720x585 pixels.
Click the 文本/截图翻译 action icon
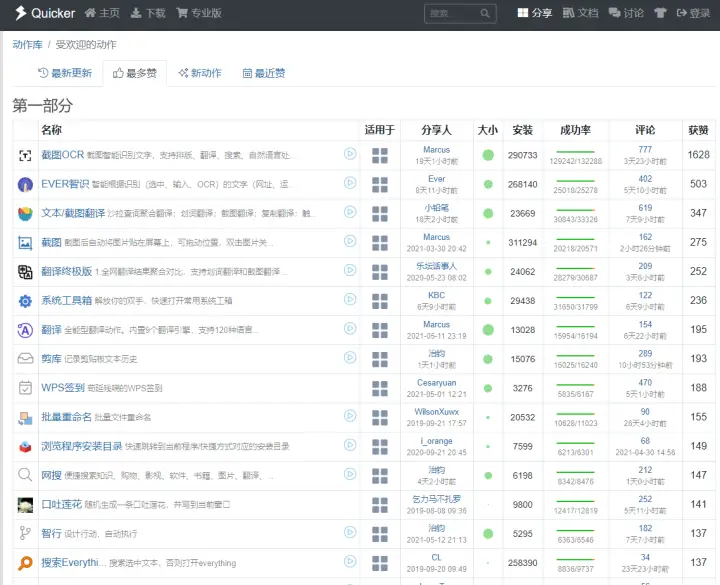point(25,214)
